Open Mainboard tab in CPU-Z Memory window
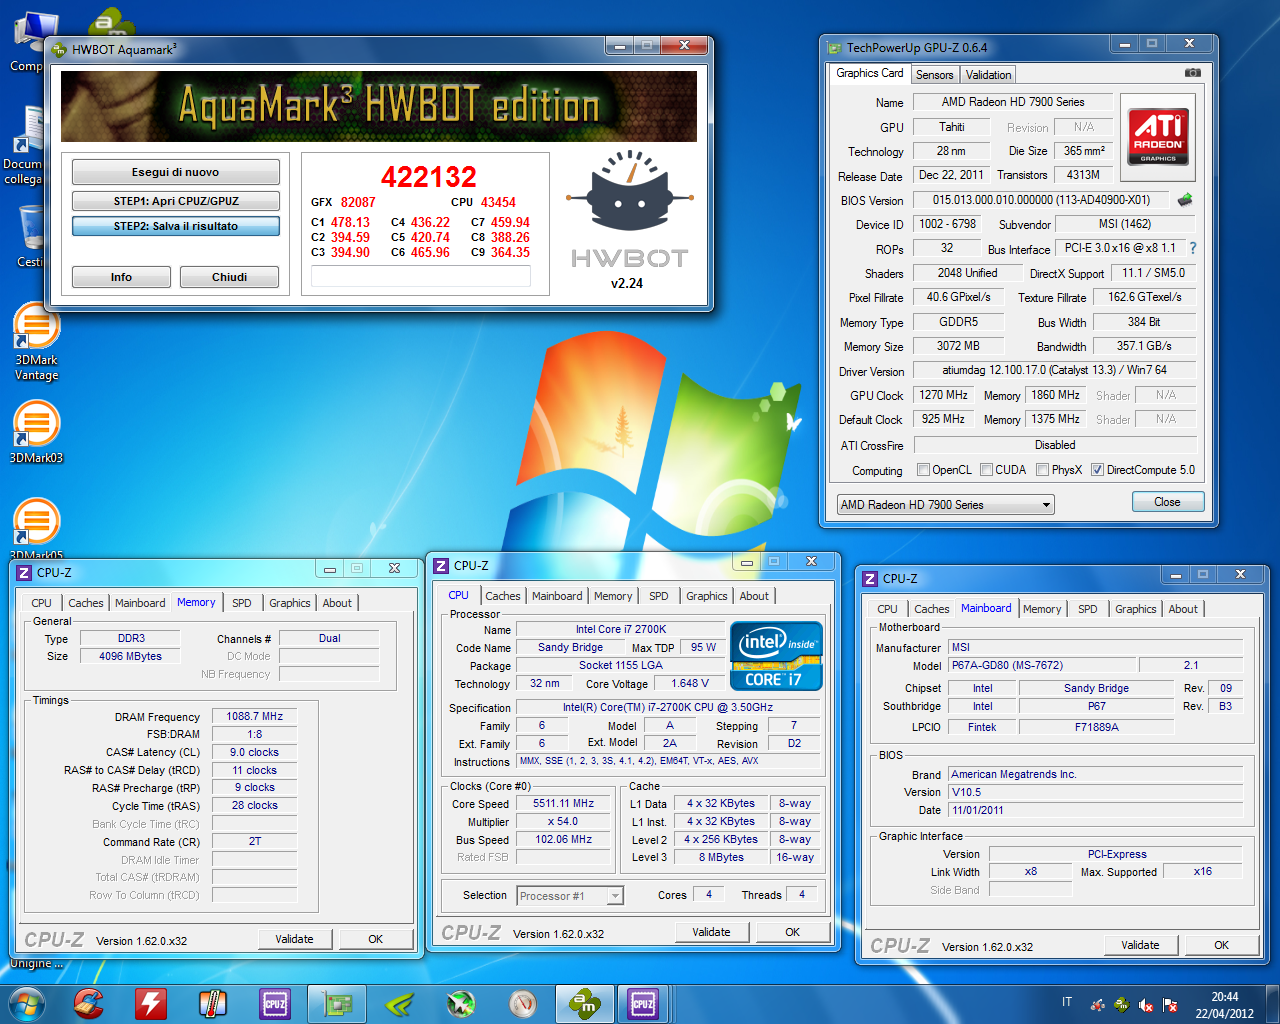The width and height of the screenshot is (1280, 1024). tap(140, 603)
